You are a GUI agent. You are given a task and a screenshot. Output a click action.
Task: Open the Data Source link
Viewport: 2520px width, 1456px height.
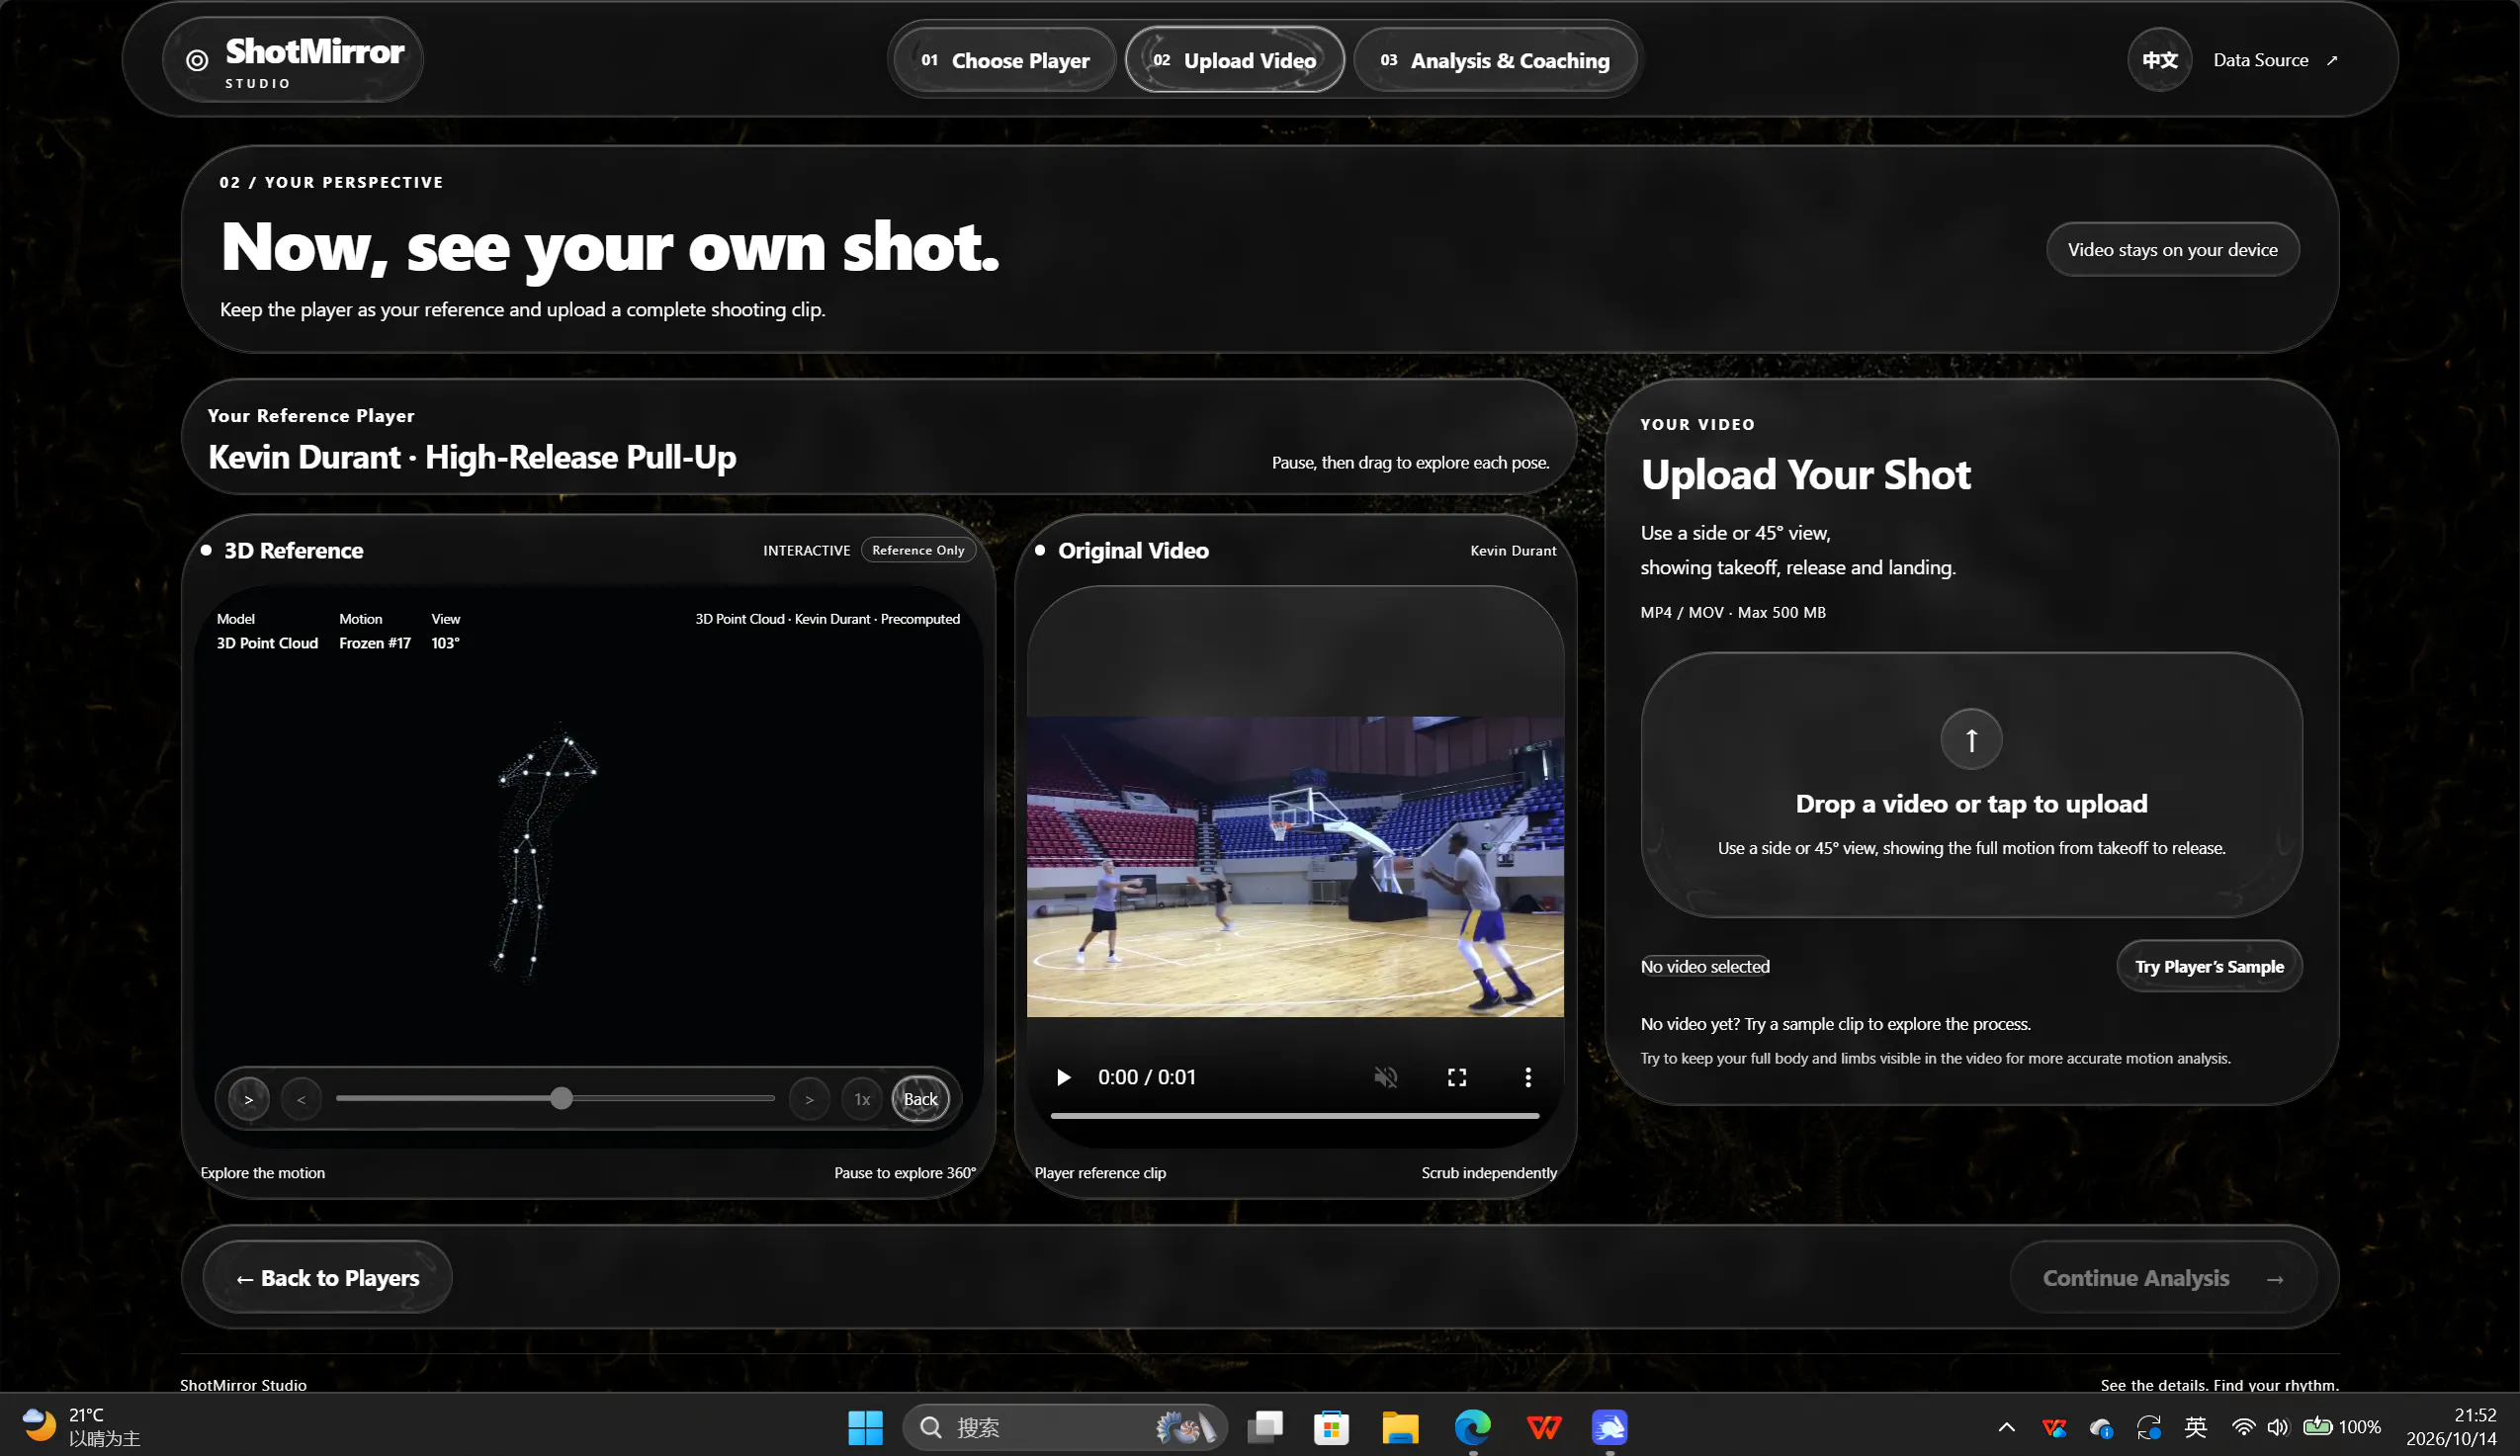point(2274,60)
